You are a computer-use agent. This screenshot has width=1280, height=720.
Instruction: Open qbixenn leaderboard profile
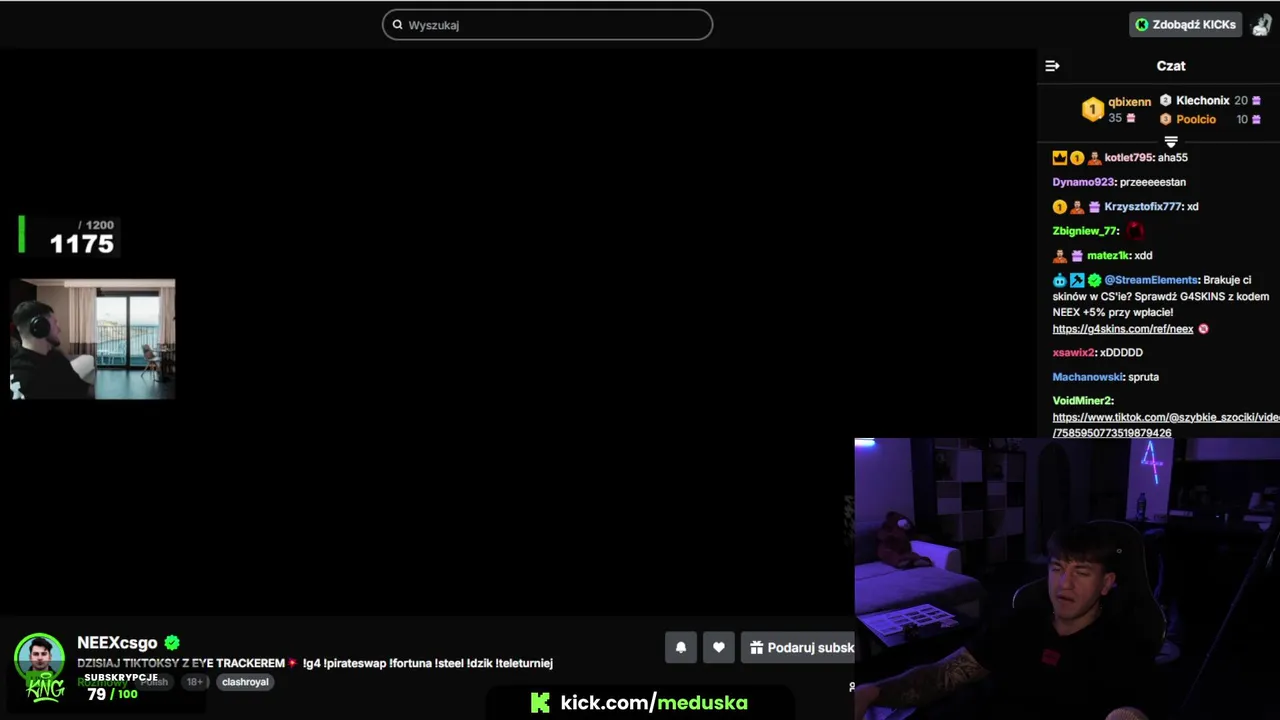click(x=1129, y=102)
